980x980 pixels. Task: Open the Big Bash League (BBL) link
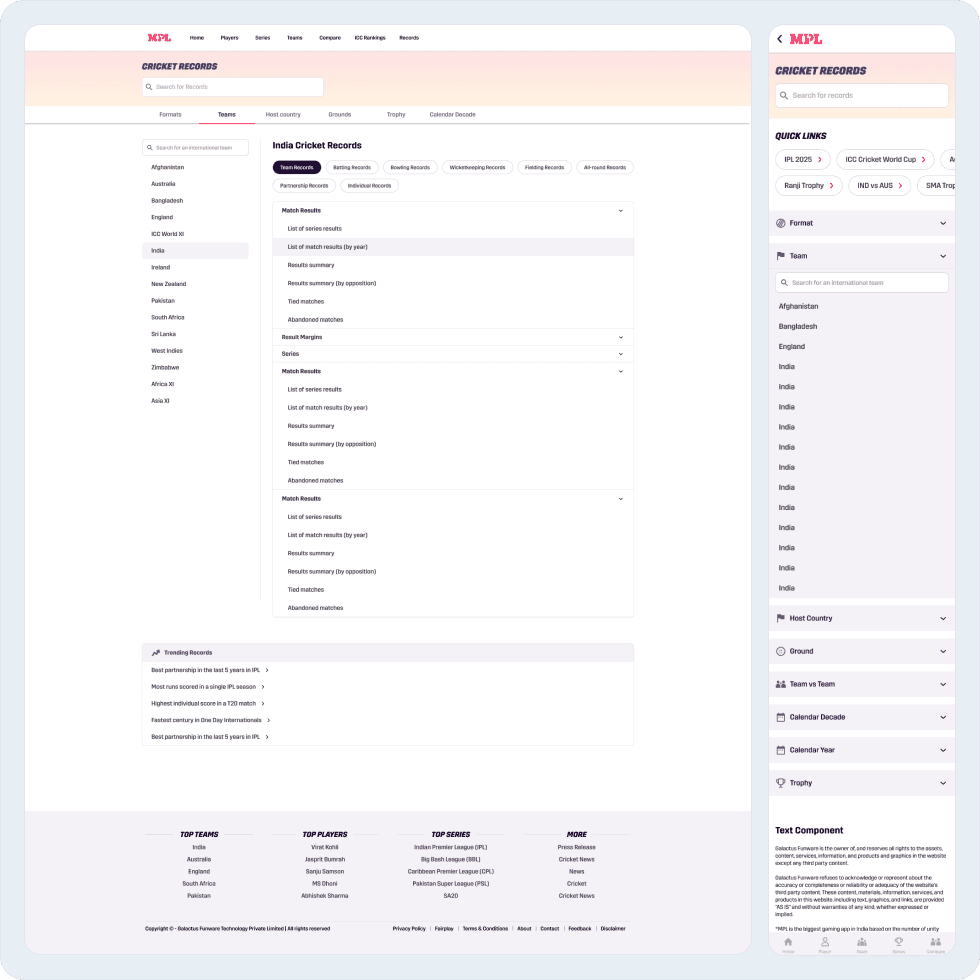pos(451,859)
